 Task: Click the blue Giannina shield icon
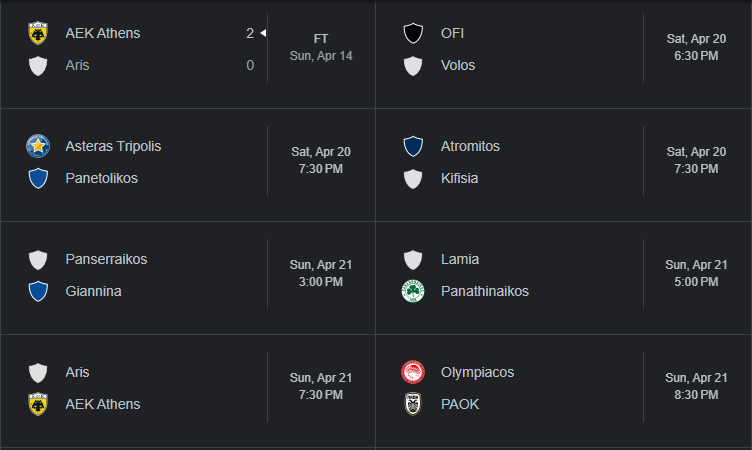(x=38, y=291)
